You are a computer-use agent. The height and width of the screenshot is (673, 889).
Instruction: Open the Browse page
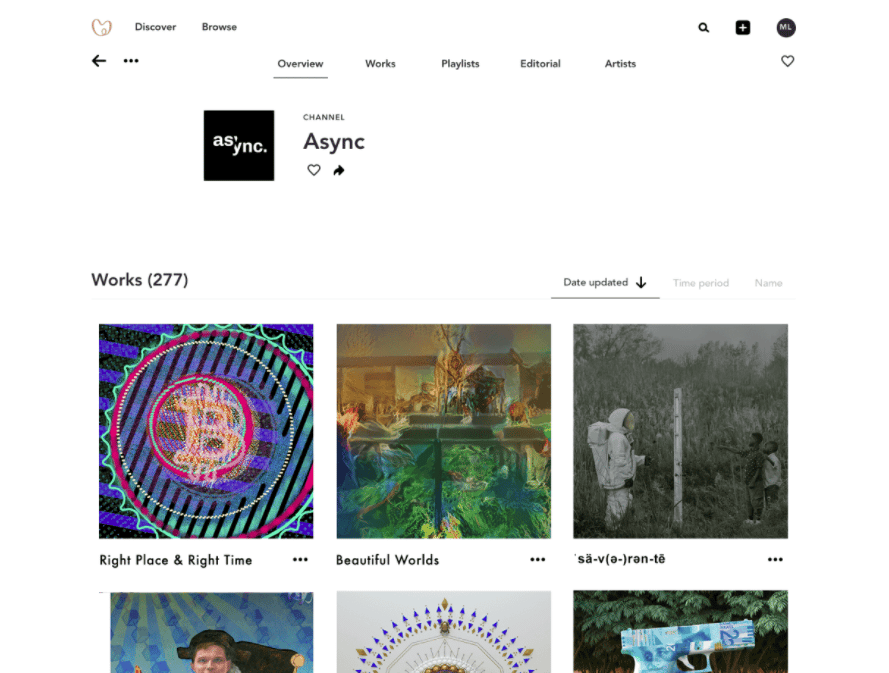tap(219, 27)
